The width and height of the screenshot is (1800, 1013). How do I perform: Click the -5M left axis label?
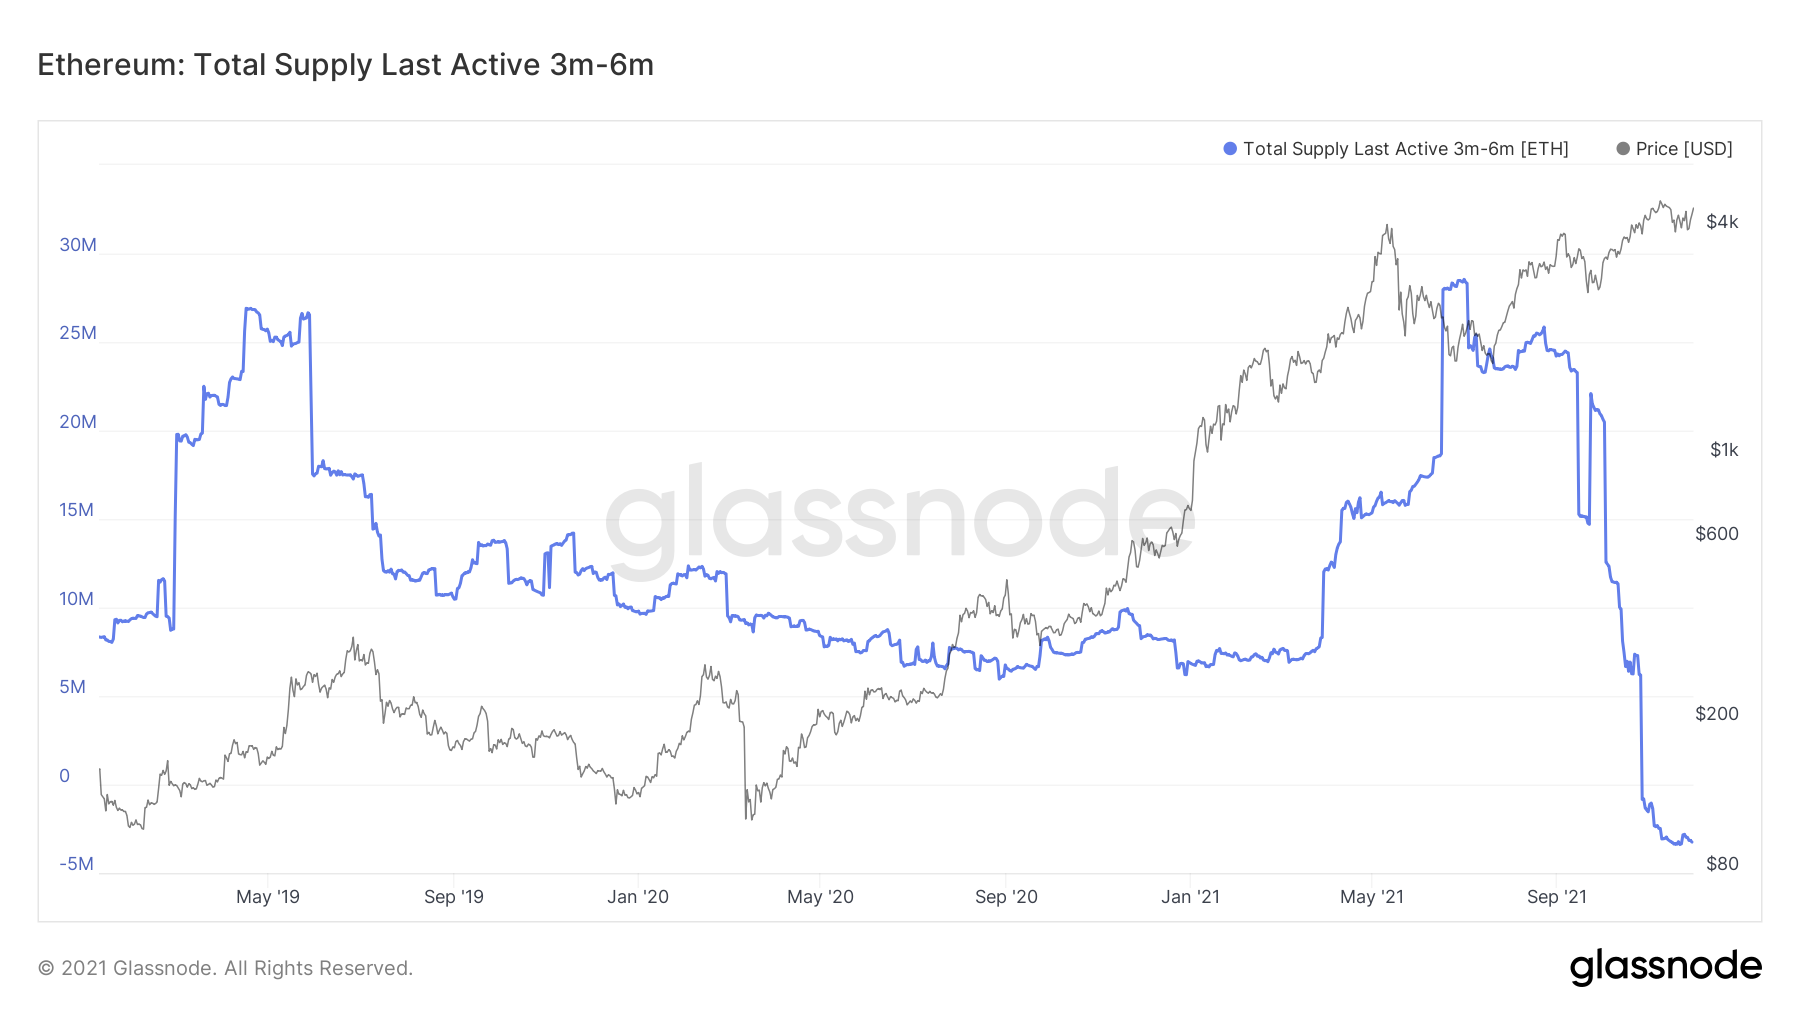click(x=76, y=864)
